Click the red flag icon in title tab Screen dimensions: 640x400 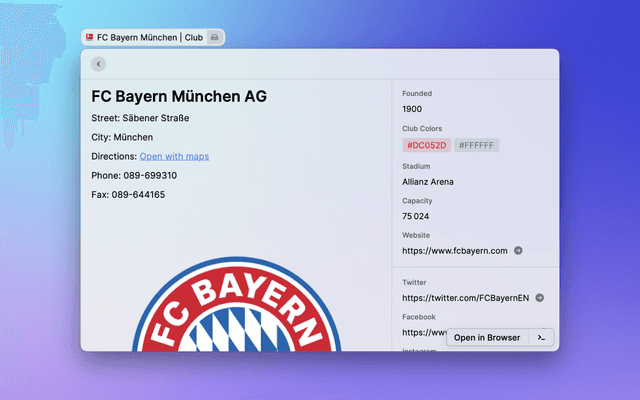90,37
